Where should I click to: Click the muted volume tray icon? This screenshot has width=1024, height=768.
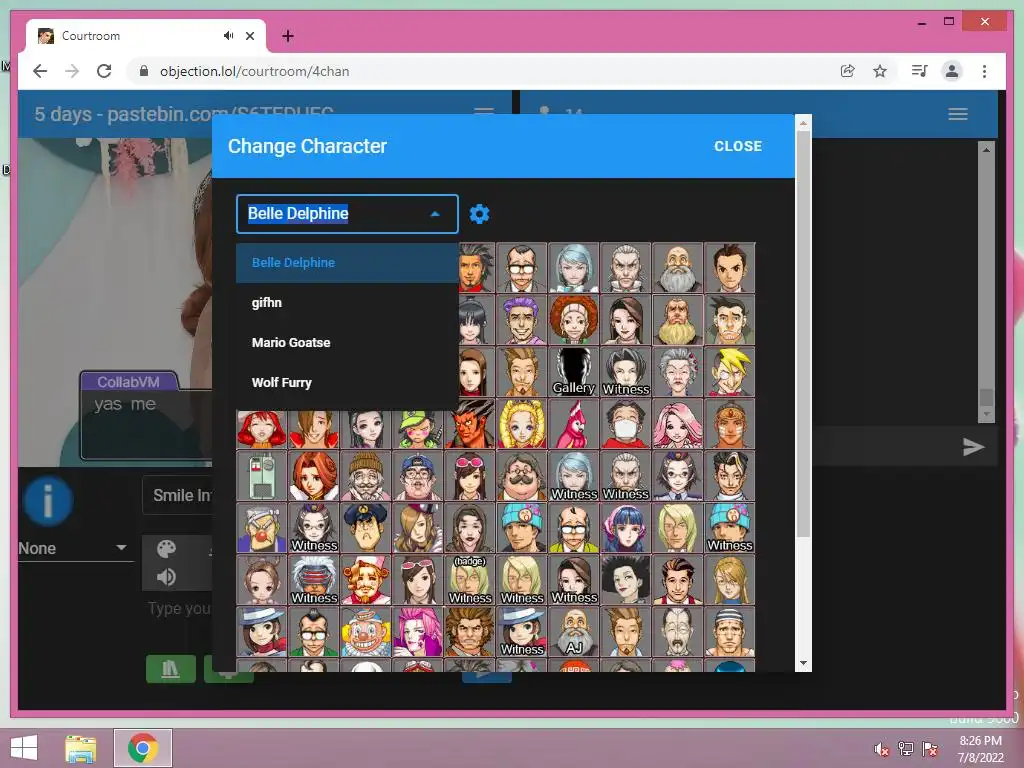(x=881, y=749)
